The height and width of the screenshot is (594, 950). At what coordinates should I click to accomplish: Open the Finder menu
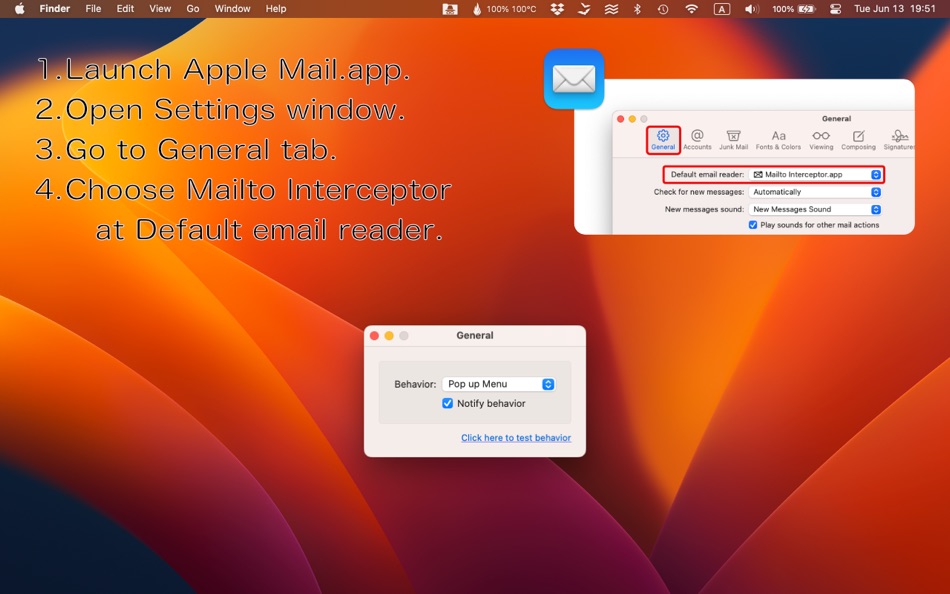[55, 8]
